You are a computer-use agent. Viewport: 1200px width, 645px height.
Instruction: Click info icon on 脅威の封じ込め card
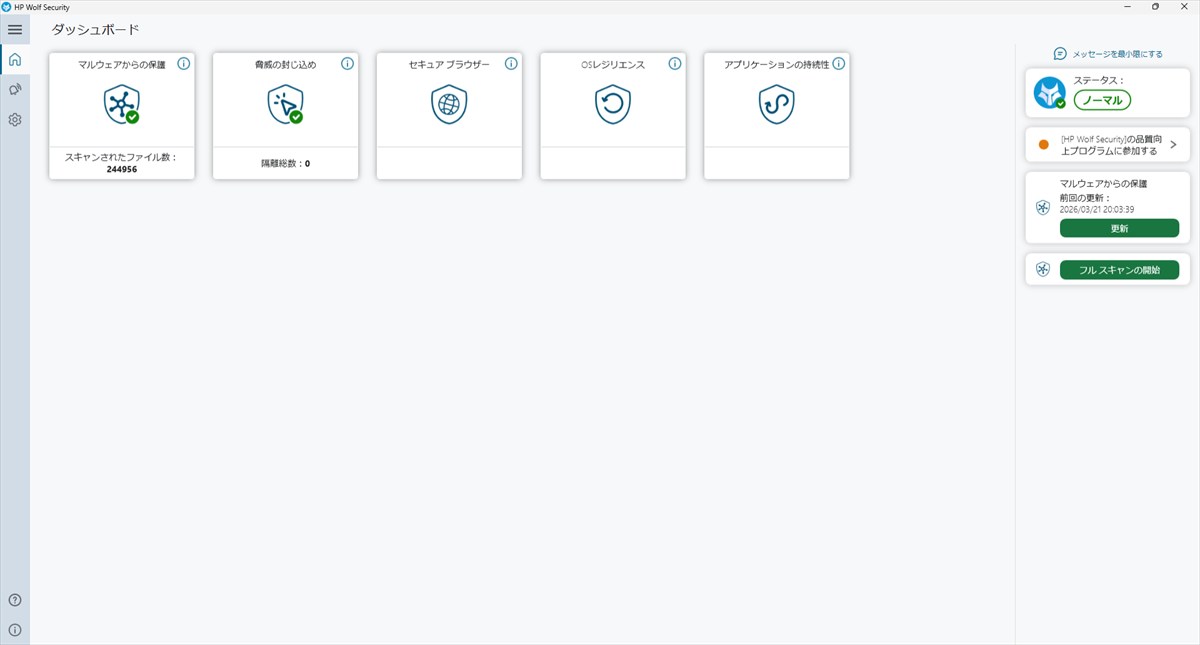click(x=347, y=64)
